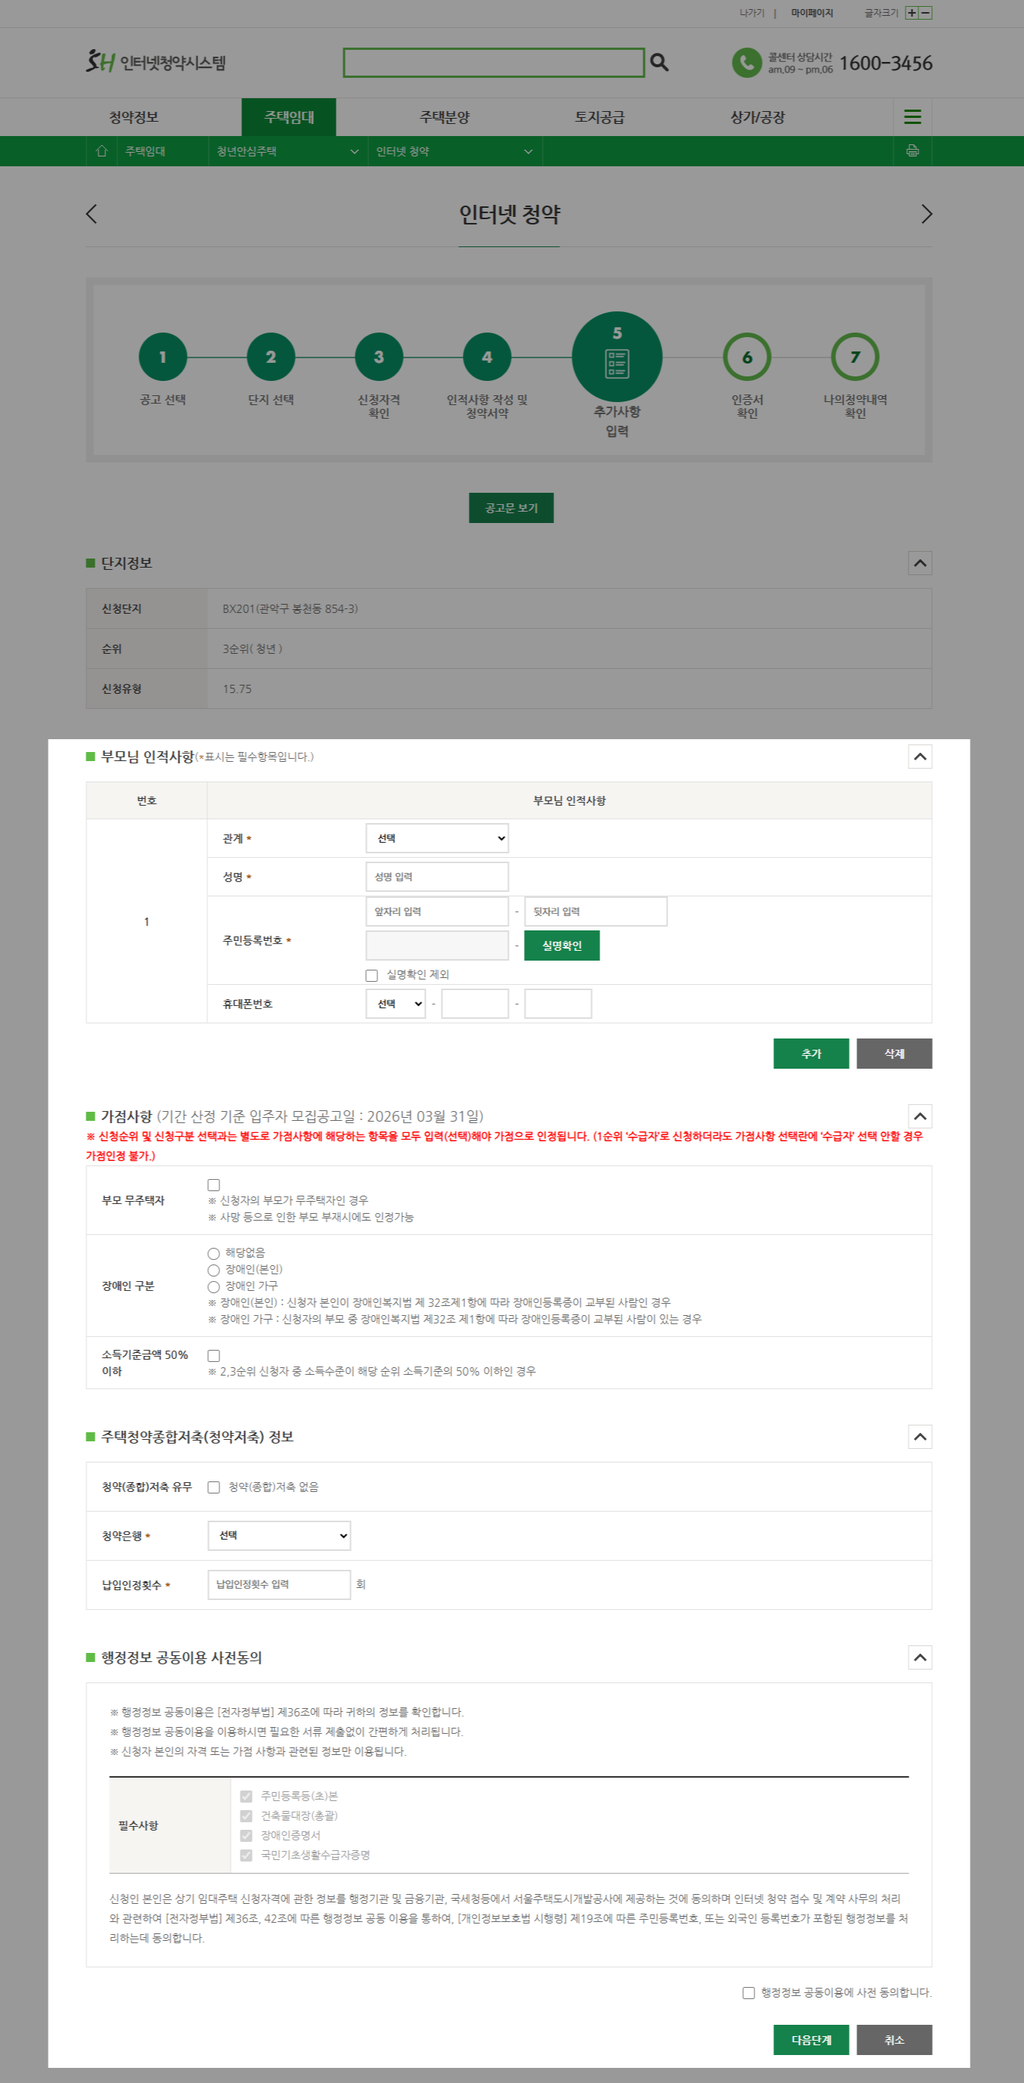Viewport: 1024px width, 2083px height.
Task: Decrease font size with minus icon
Action: coord(925,13)
